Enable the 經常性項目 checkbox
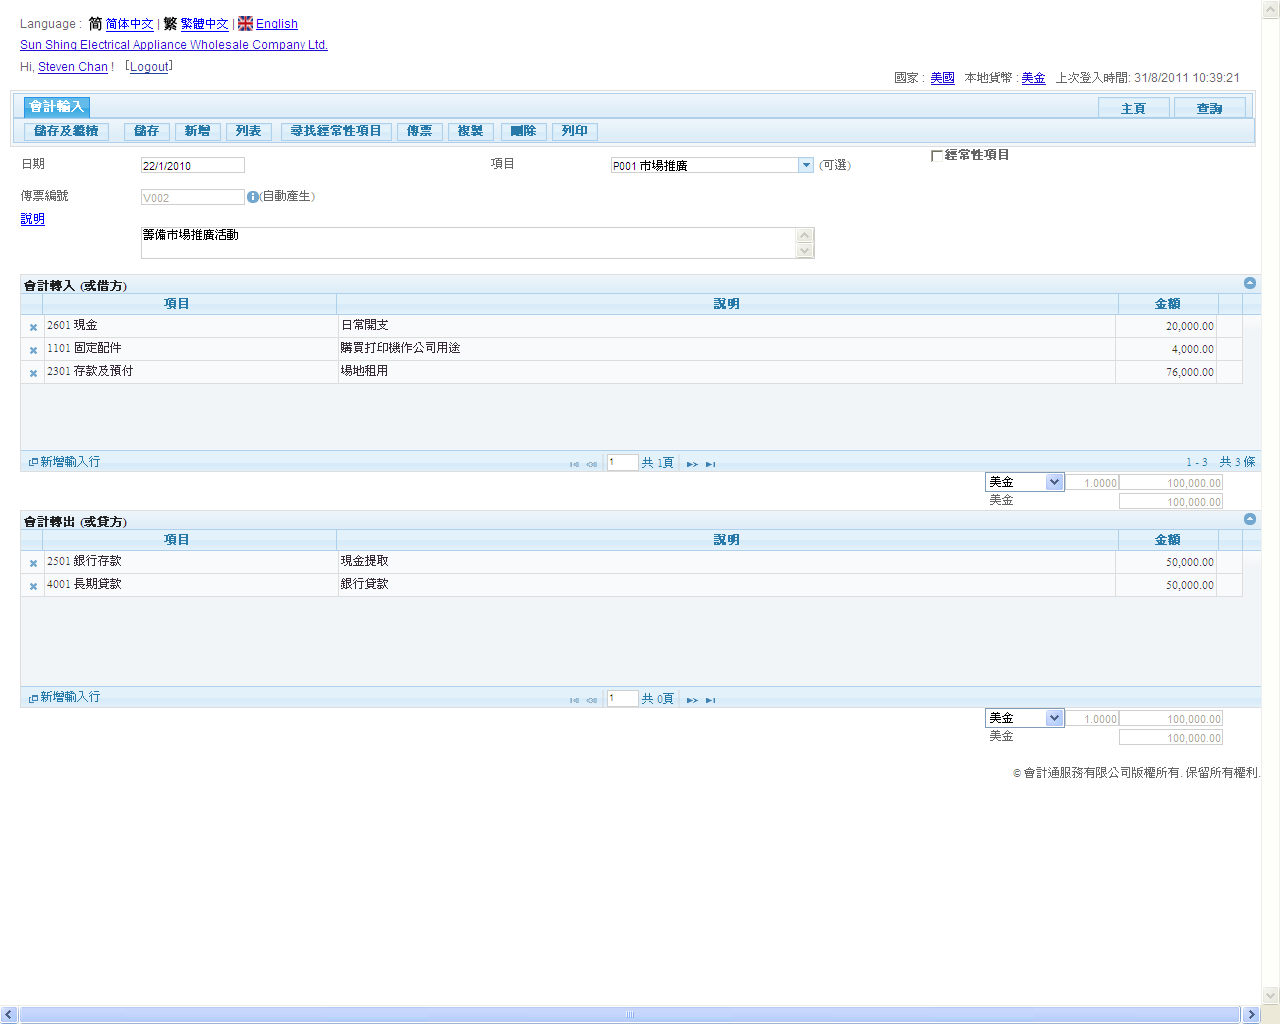 (x=937, y=156)
